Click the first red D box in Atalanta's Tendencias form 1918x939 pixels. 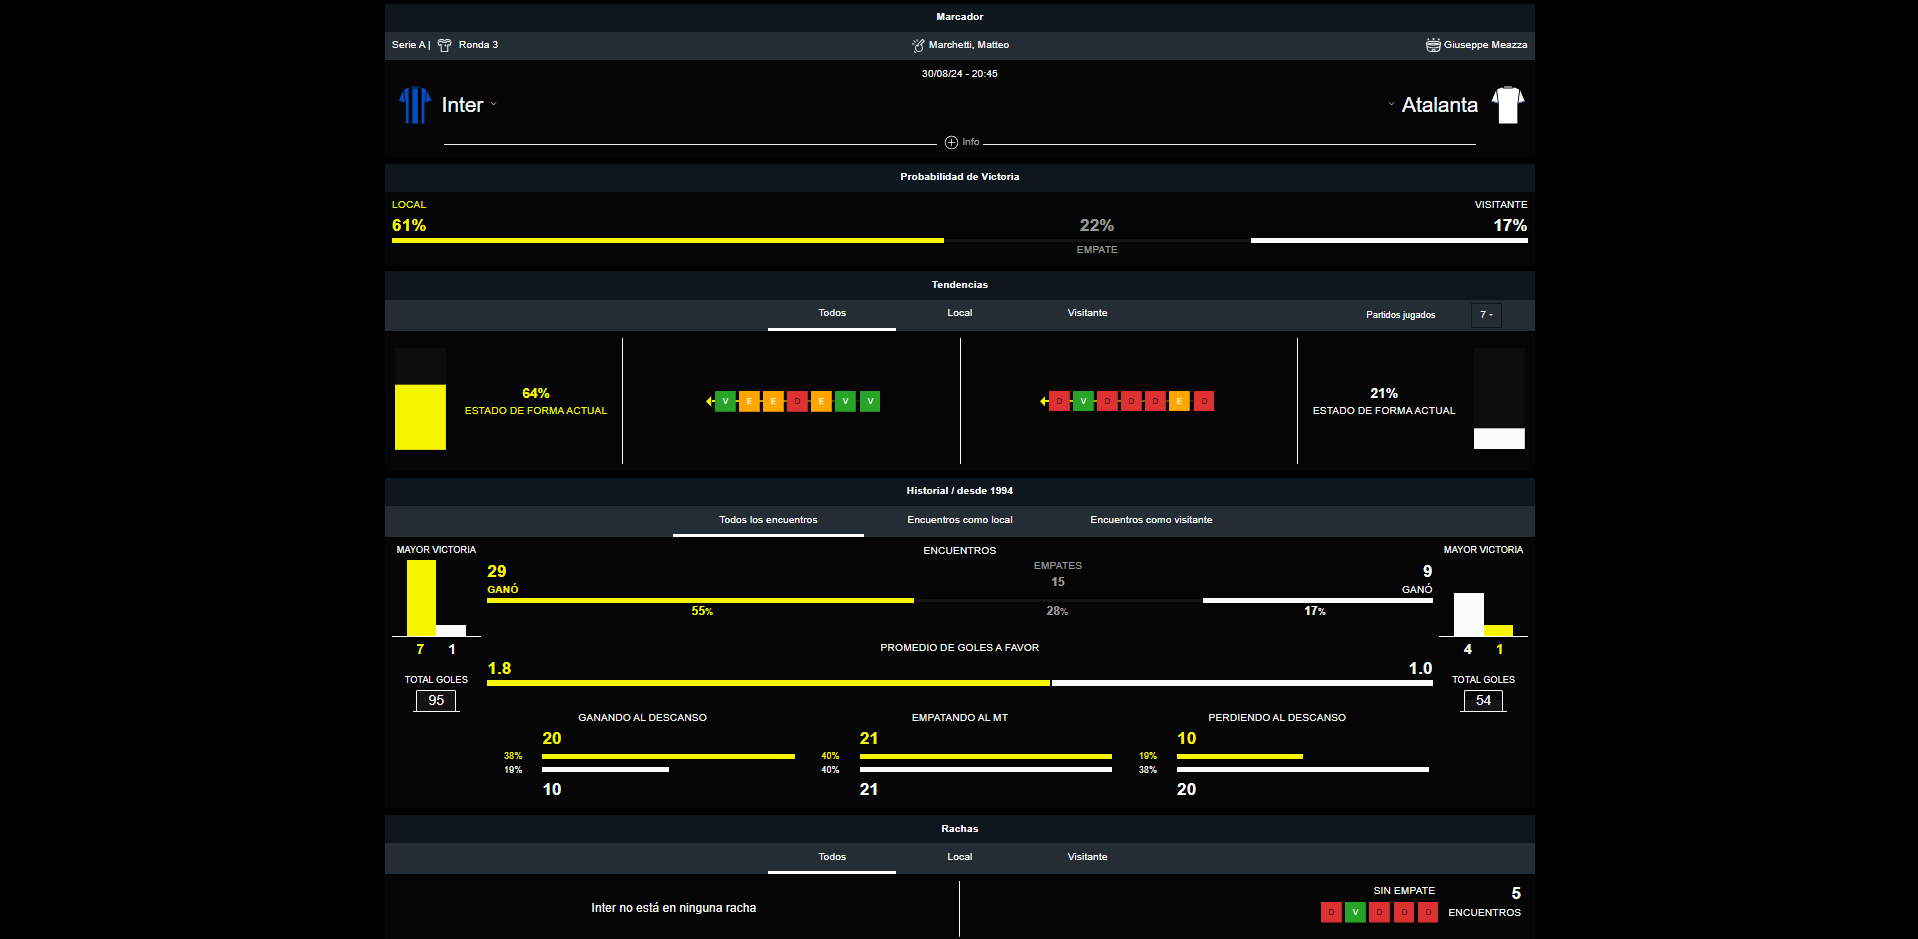point(1059,401)
